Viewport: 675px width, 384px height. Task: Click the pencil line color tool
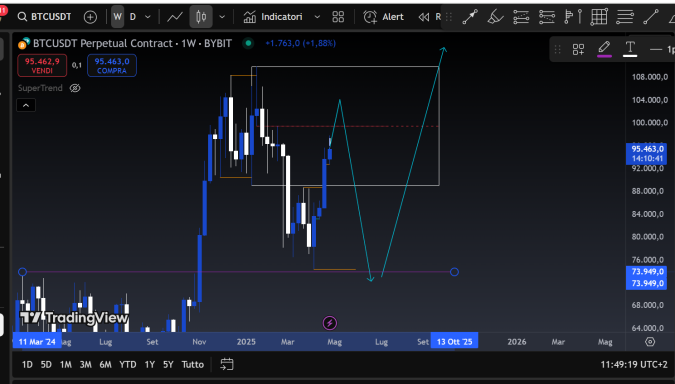604,49
